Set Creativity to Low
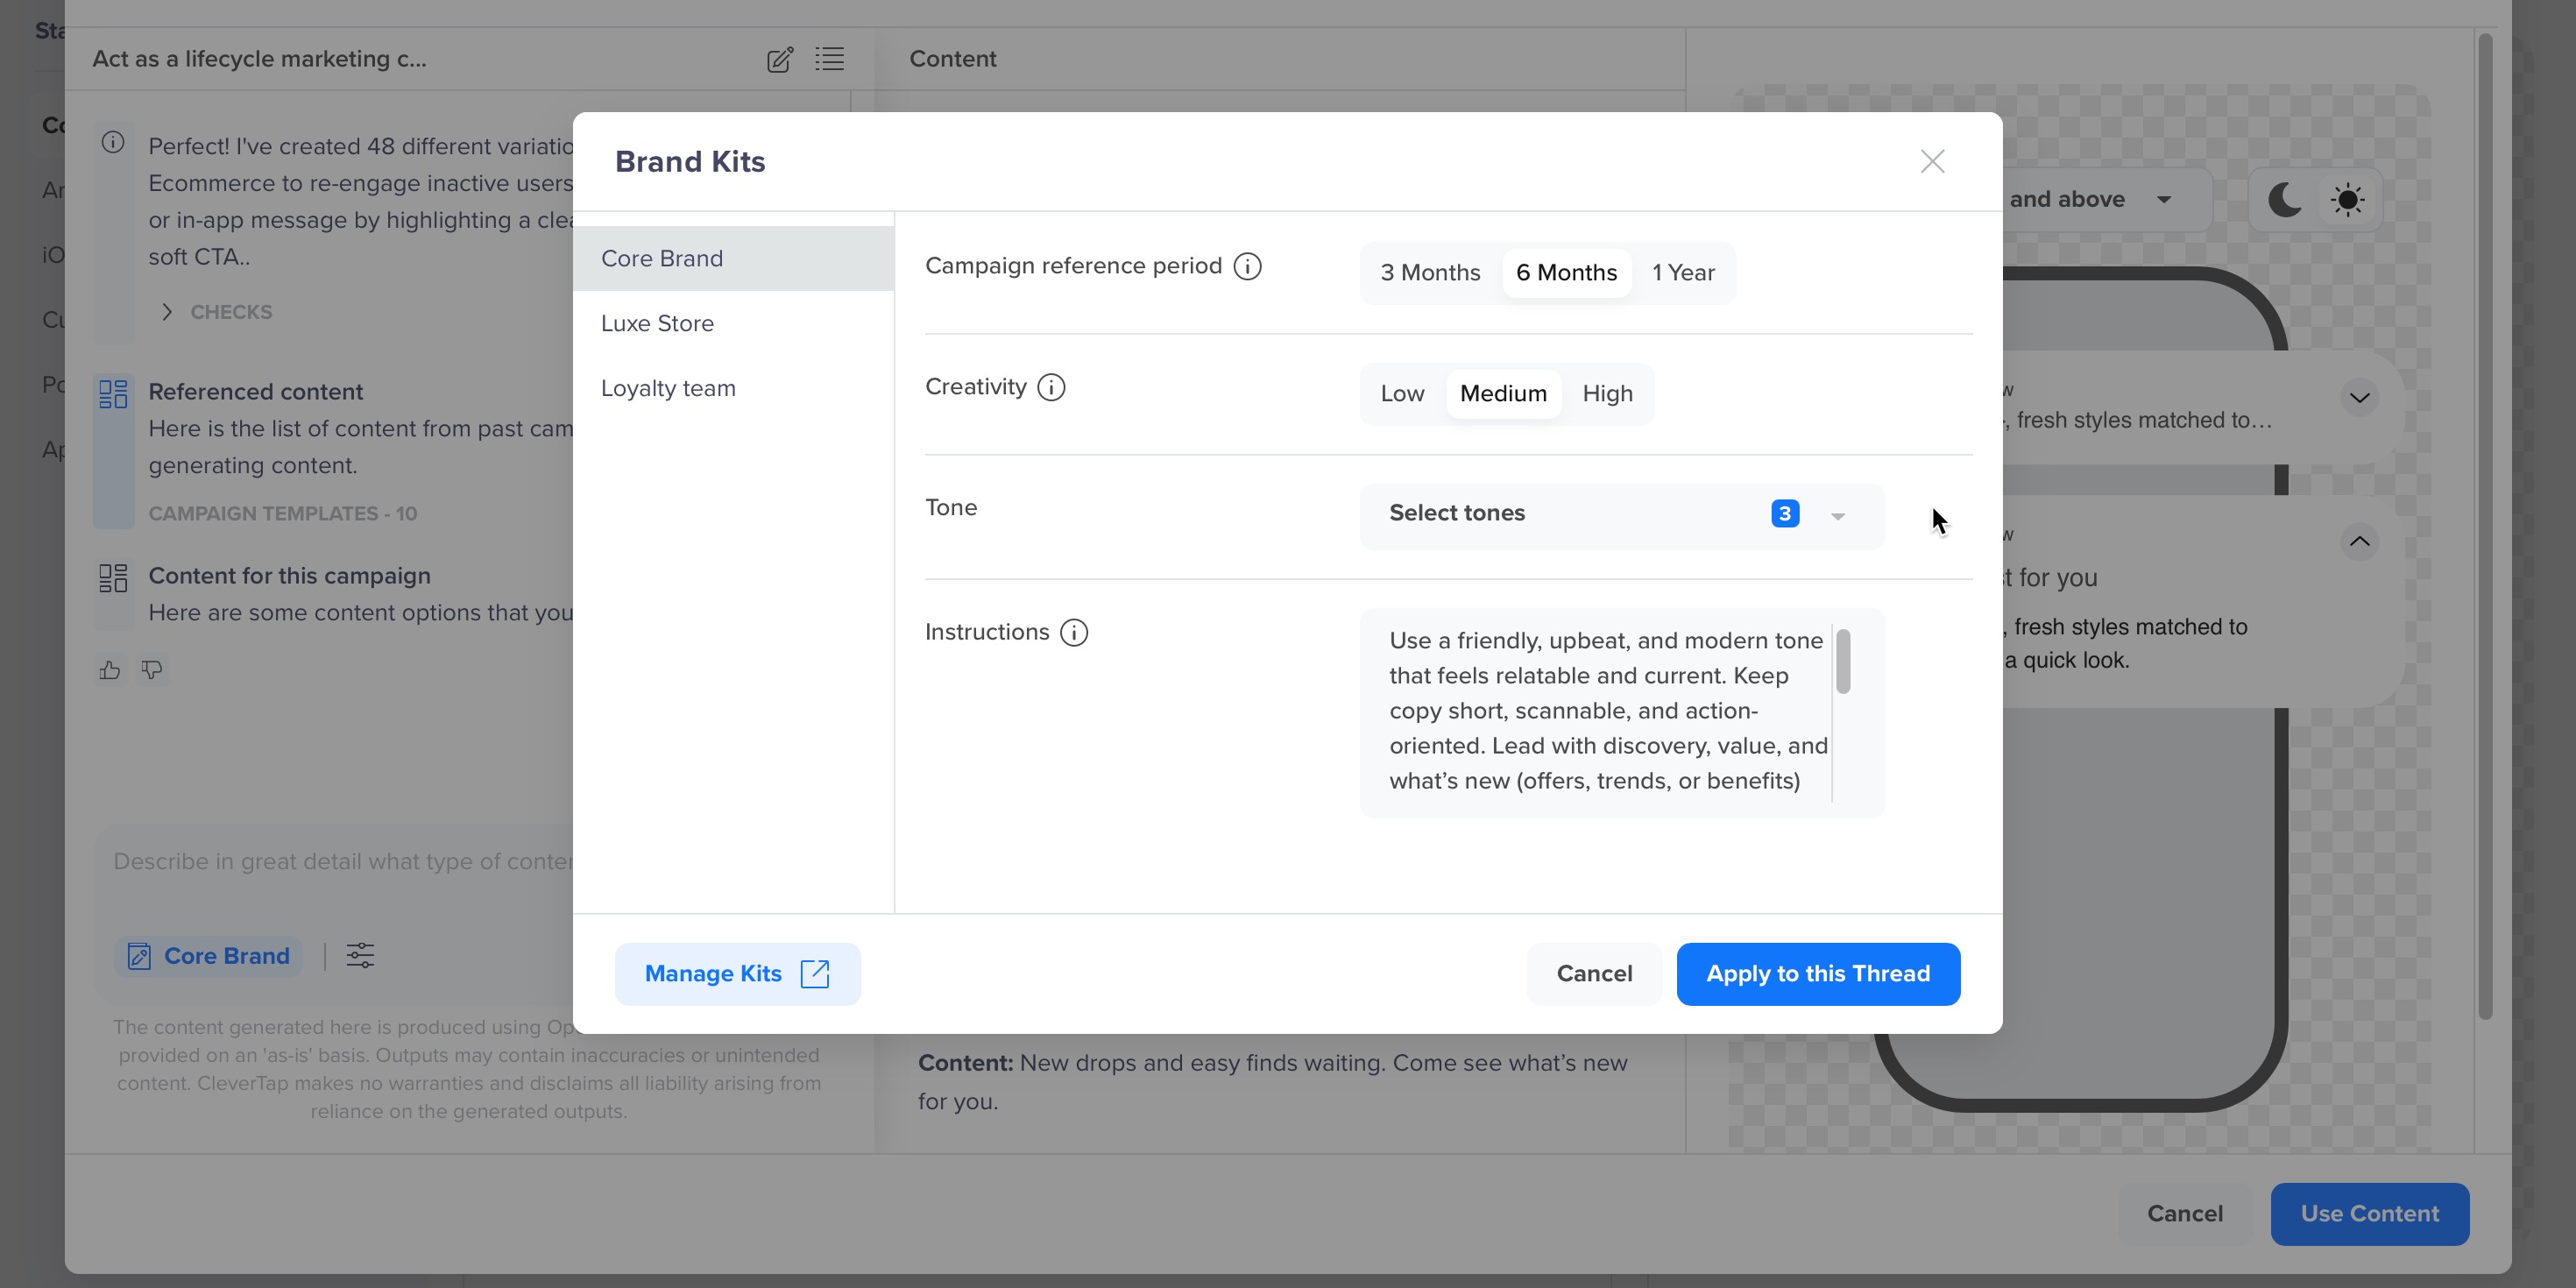The height and width of the screenshot is (1288, 2576). (1402, 393)
